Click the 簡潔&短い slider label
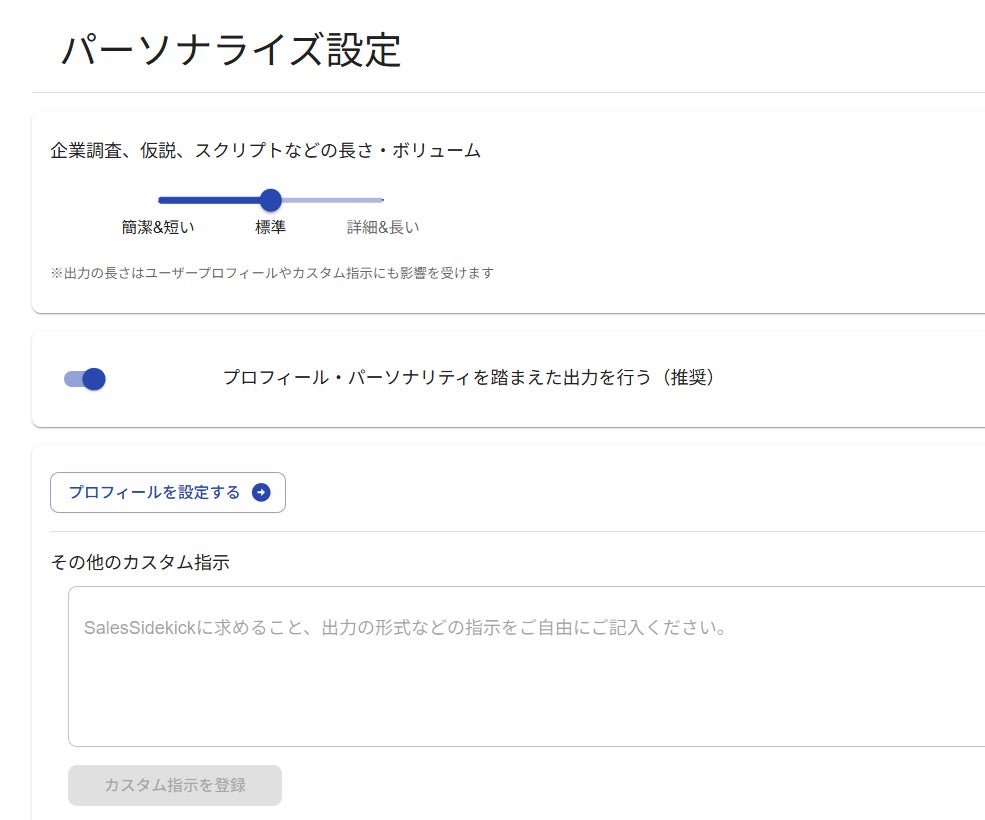The height and width of the screenshot is (820, 985). [x=158, y=227]
